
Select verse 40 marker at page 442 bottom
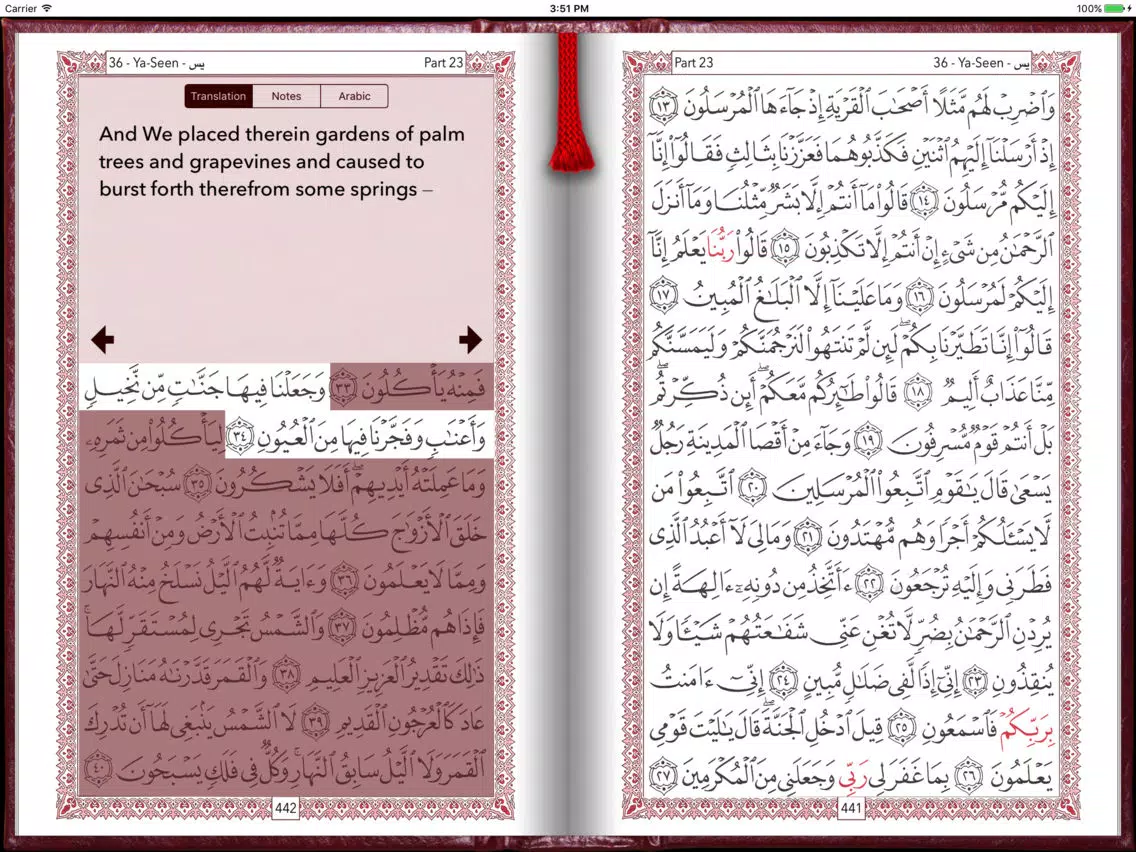98,769
